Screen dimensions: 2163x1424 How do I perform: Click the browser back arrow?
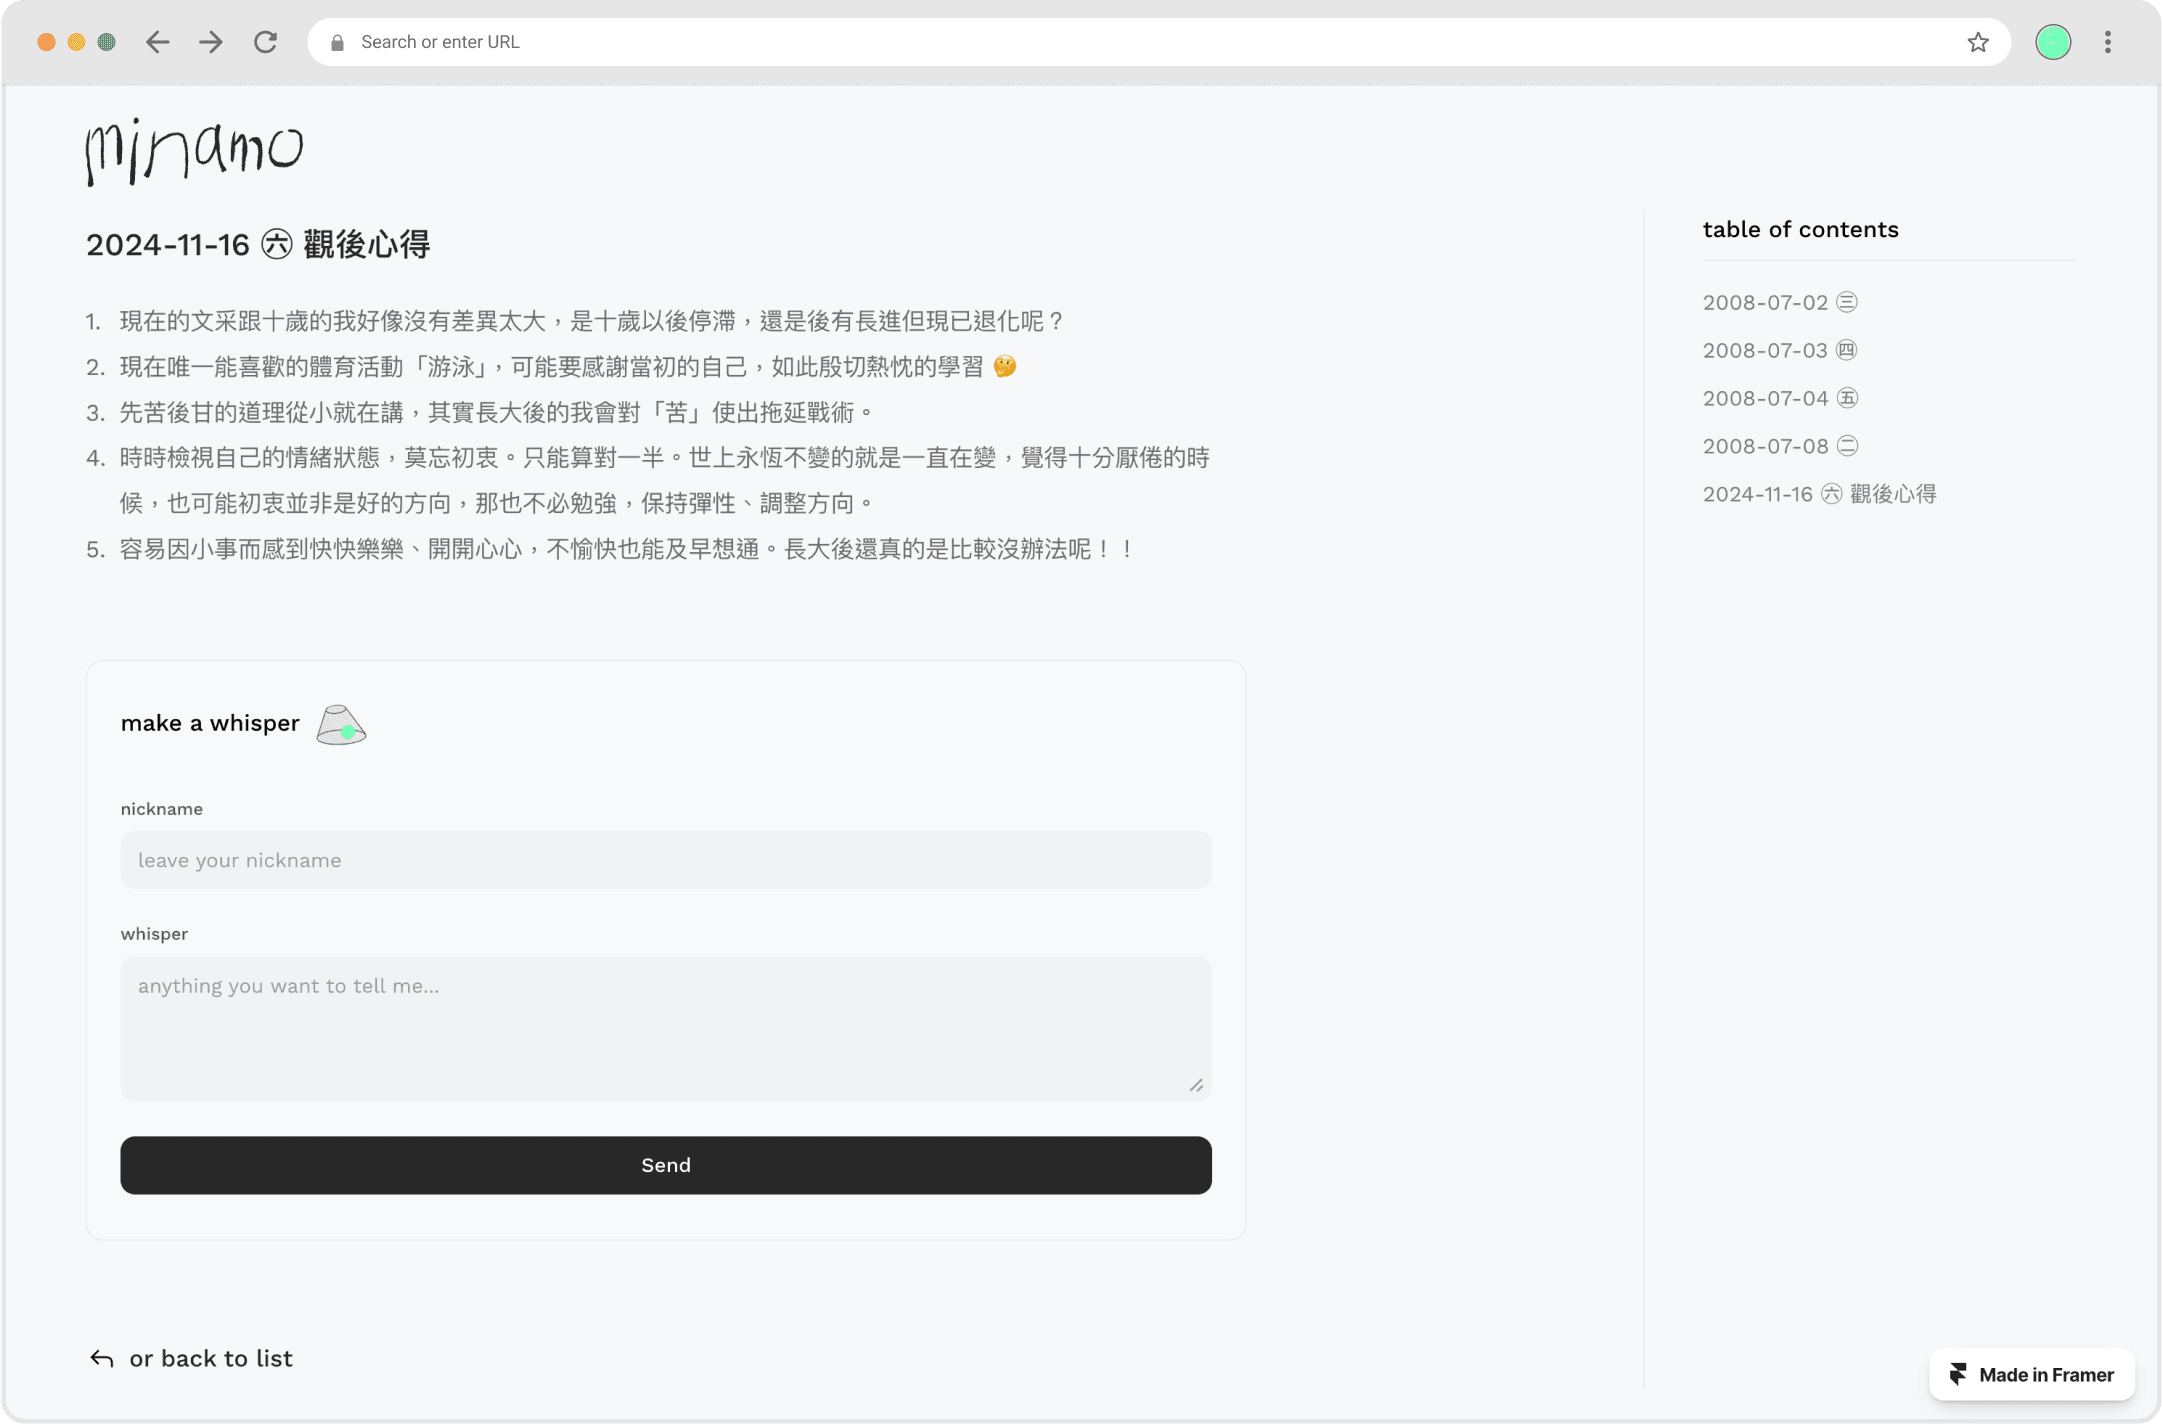pos(158,42)
